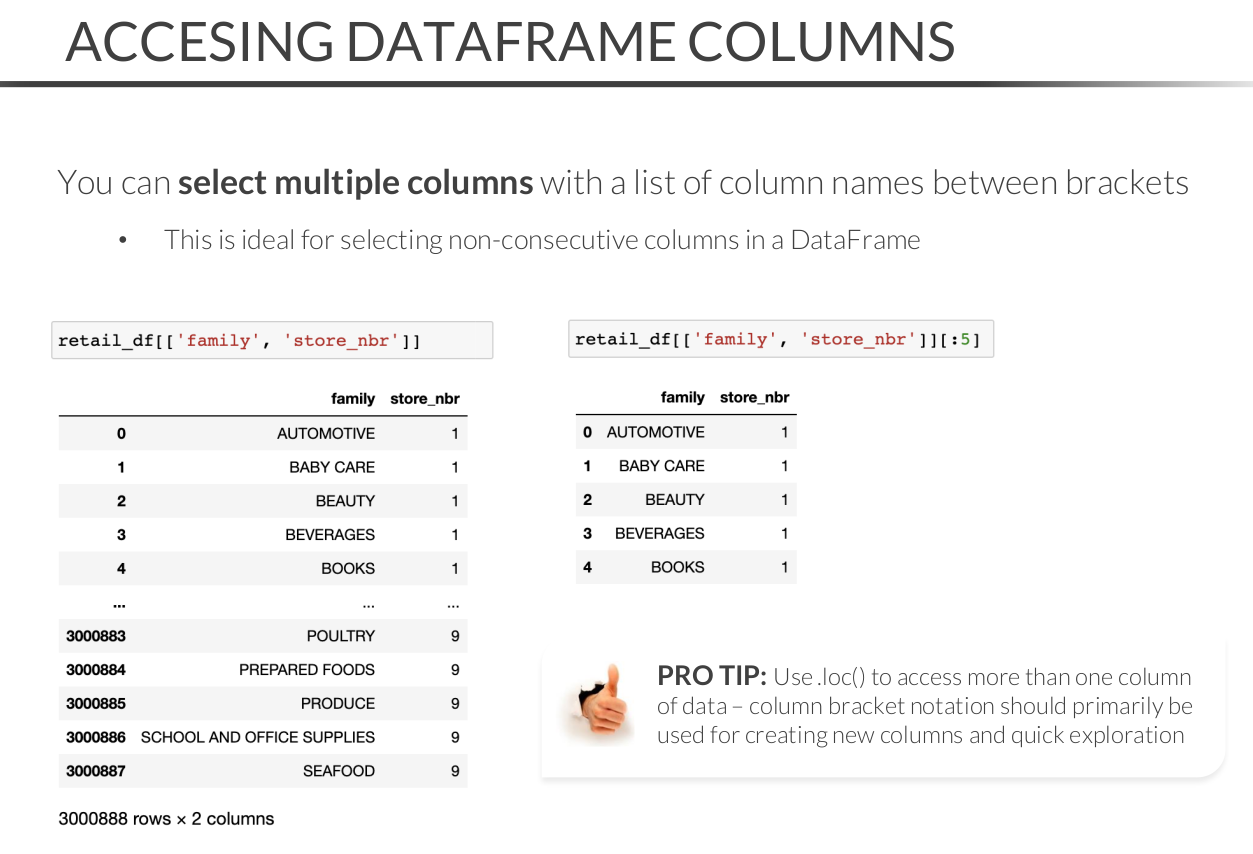Click the code cell ending with [:5]
This screenshot has height=854, width=1253.
point(779,339)
